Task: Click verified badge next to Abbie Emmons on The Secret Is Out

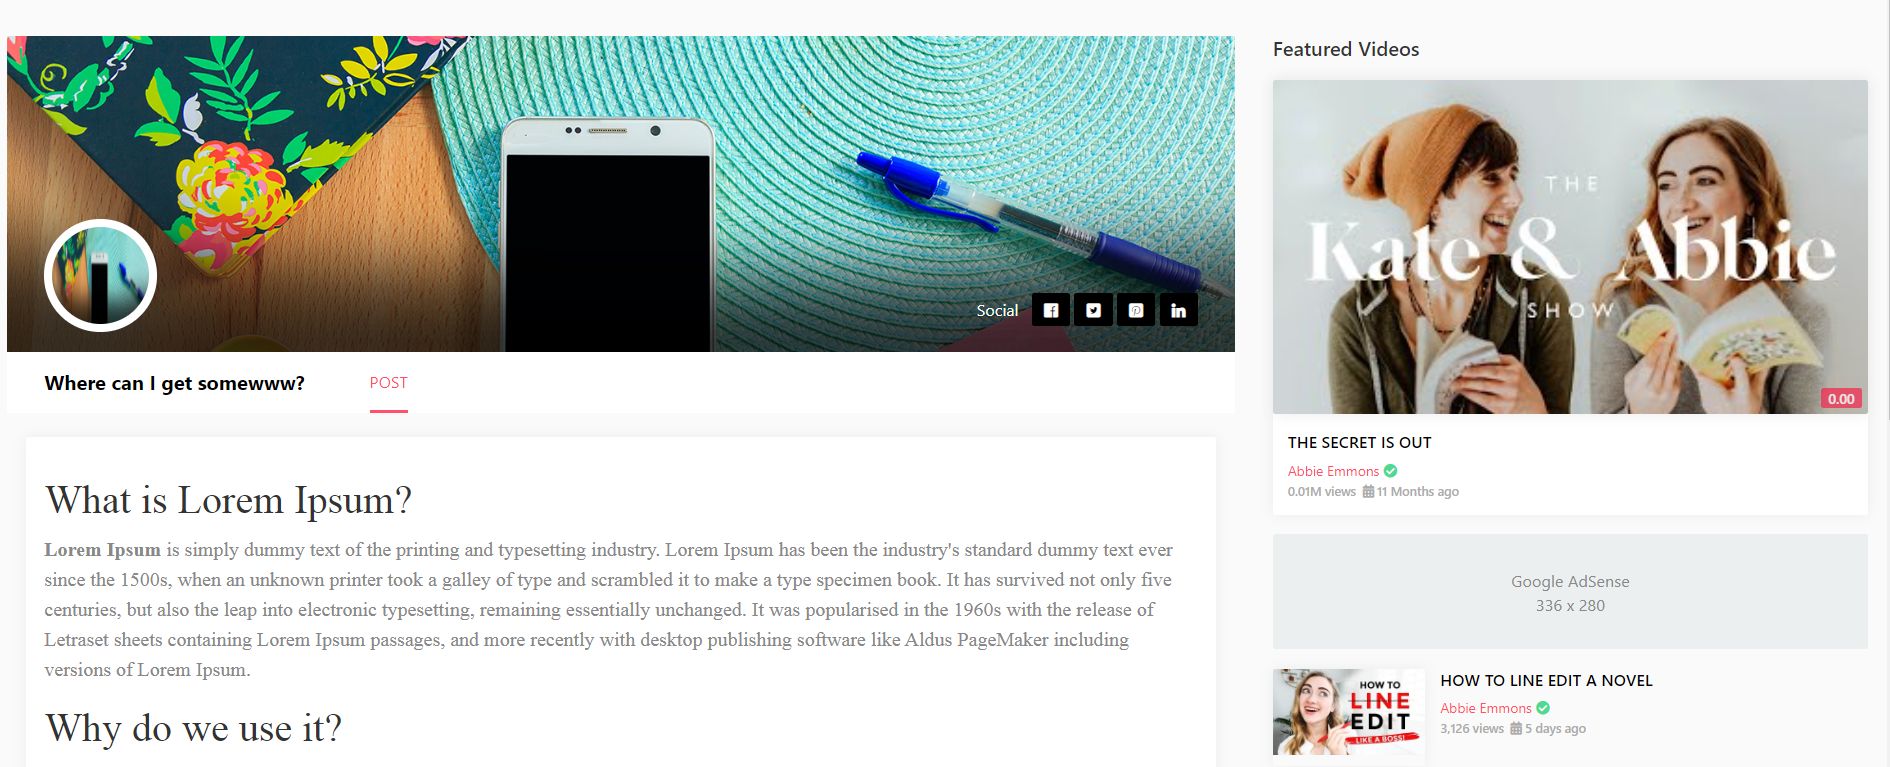Action: tap(1391, 471)
